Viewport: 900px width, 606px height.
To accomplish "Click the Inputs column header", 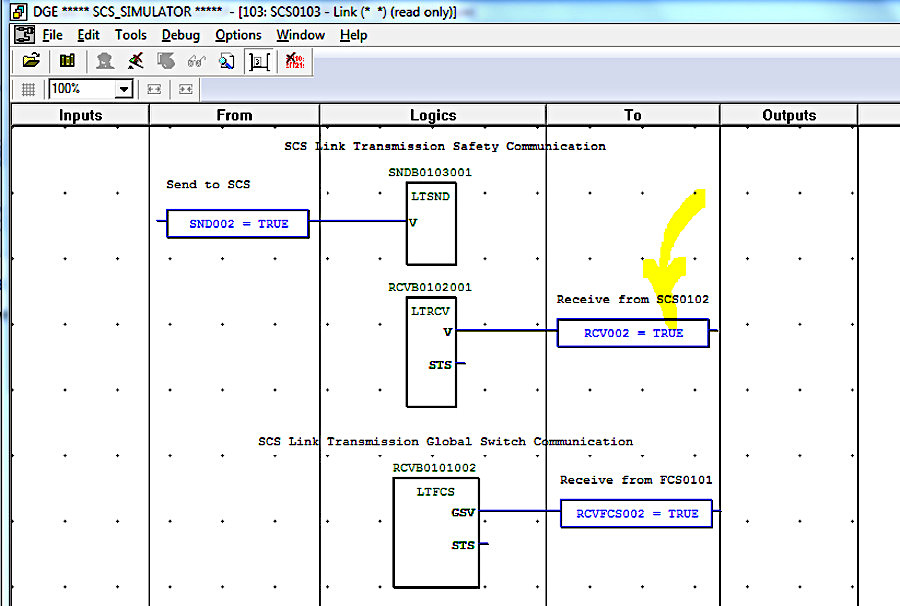I will click(x=80, y=115).
